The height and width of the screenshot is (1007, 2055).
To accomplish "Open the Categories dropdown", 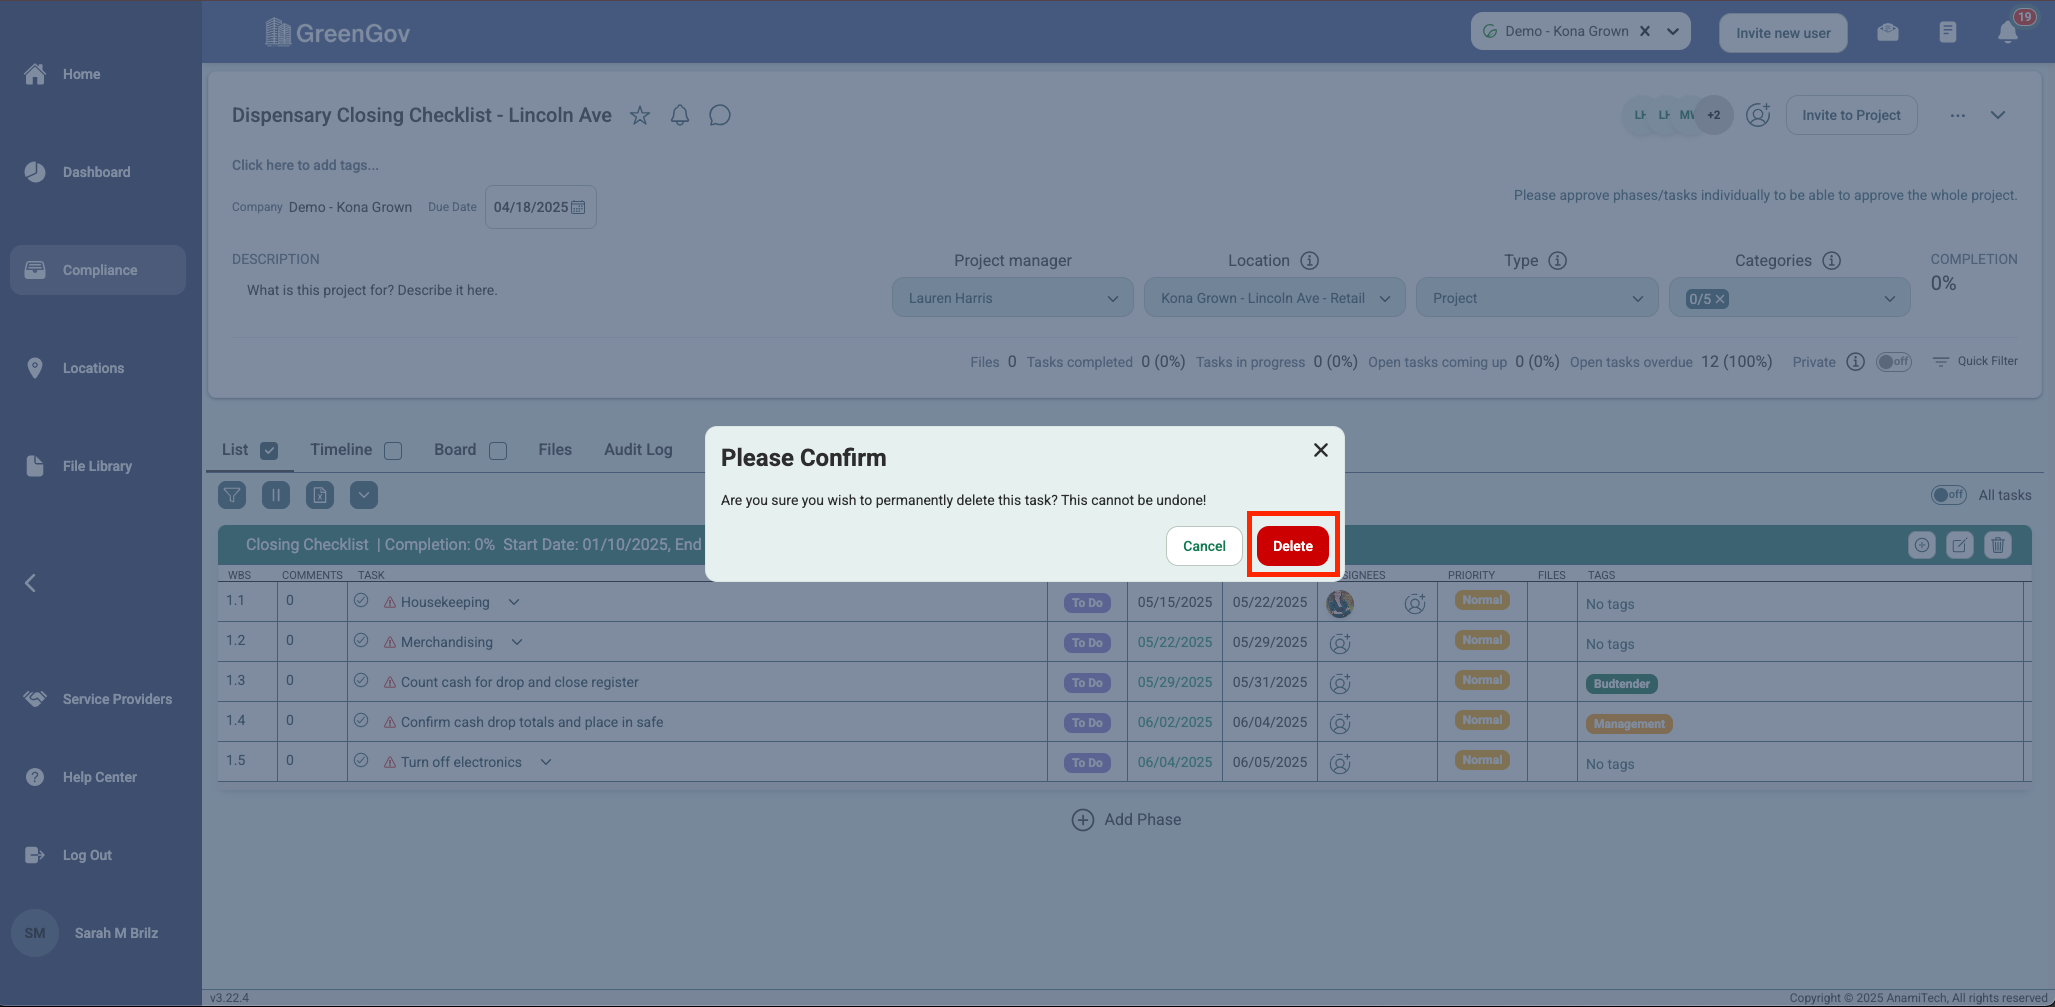I will [1790, 298].
